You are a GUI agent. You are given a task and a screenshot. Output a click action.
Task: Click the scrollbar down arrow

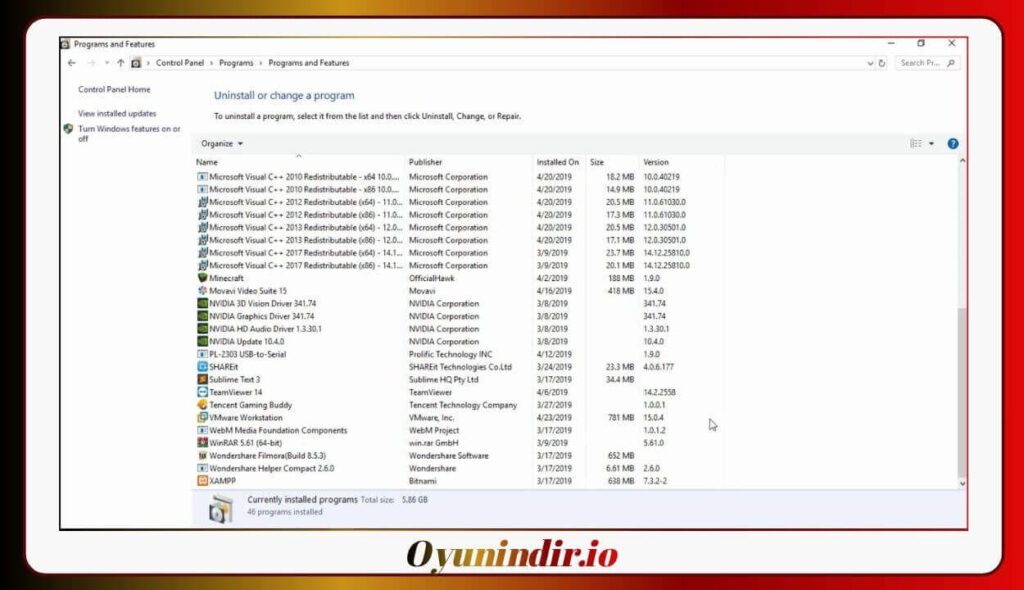[x=962, y=483]
